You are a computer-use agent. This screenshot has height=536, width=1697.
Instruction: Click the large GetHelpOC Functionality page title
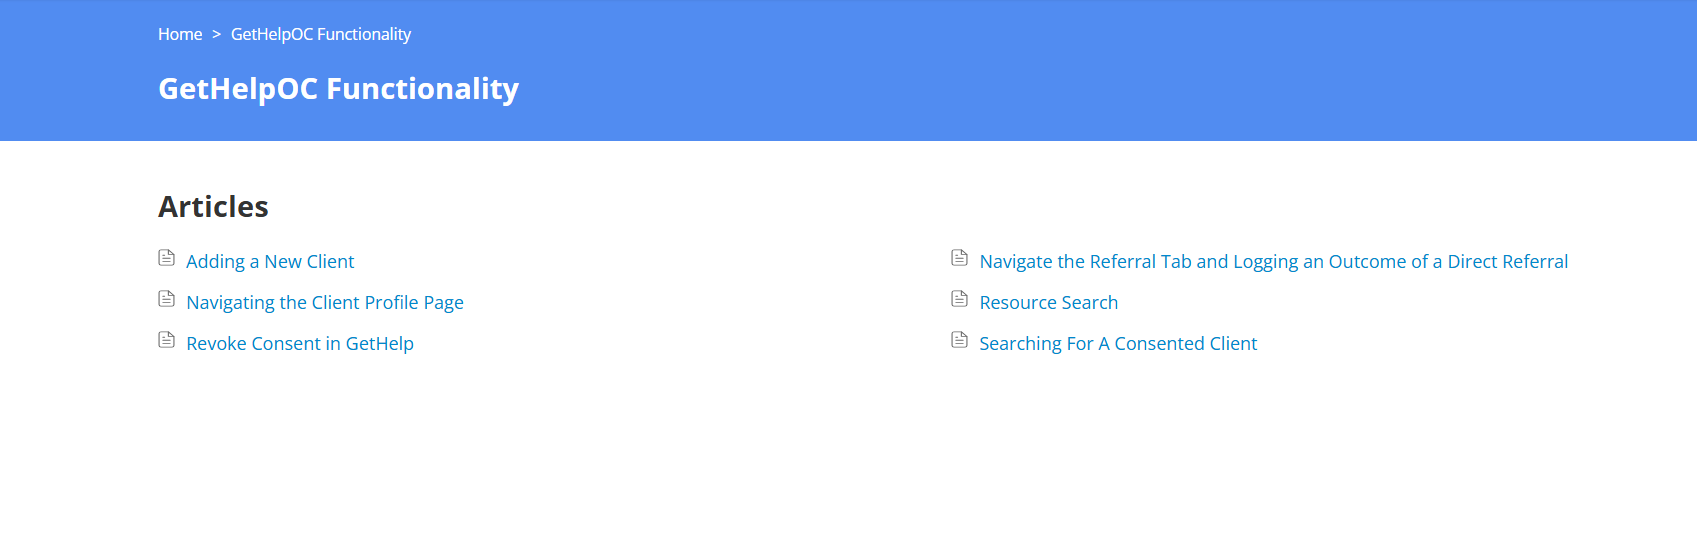[338, 89]
